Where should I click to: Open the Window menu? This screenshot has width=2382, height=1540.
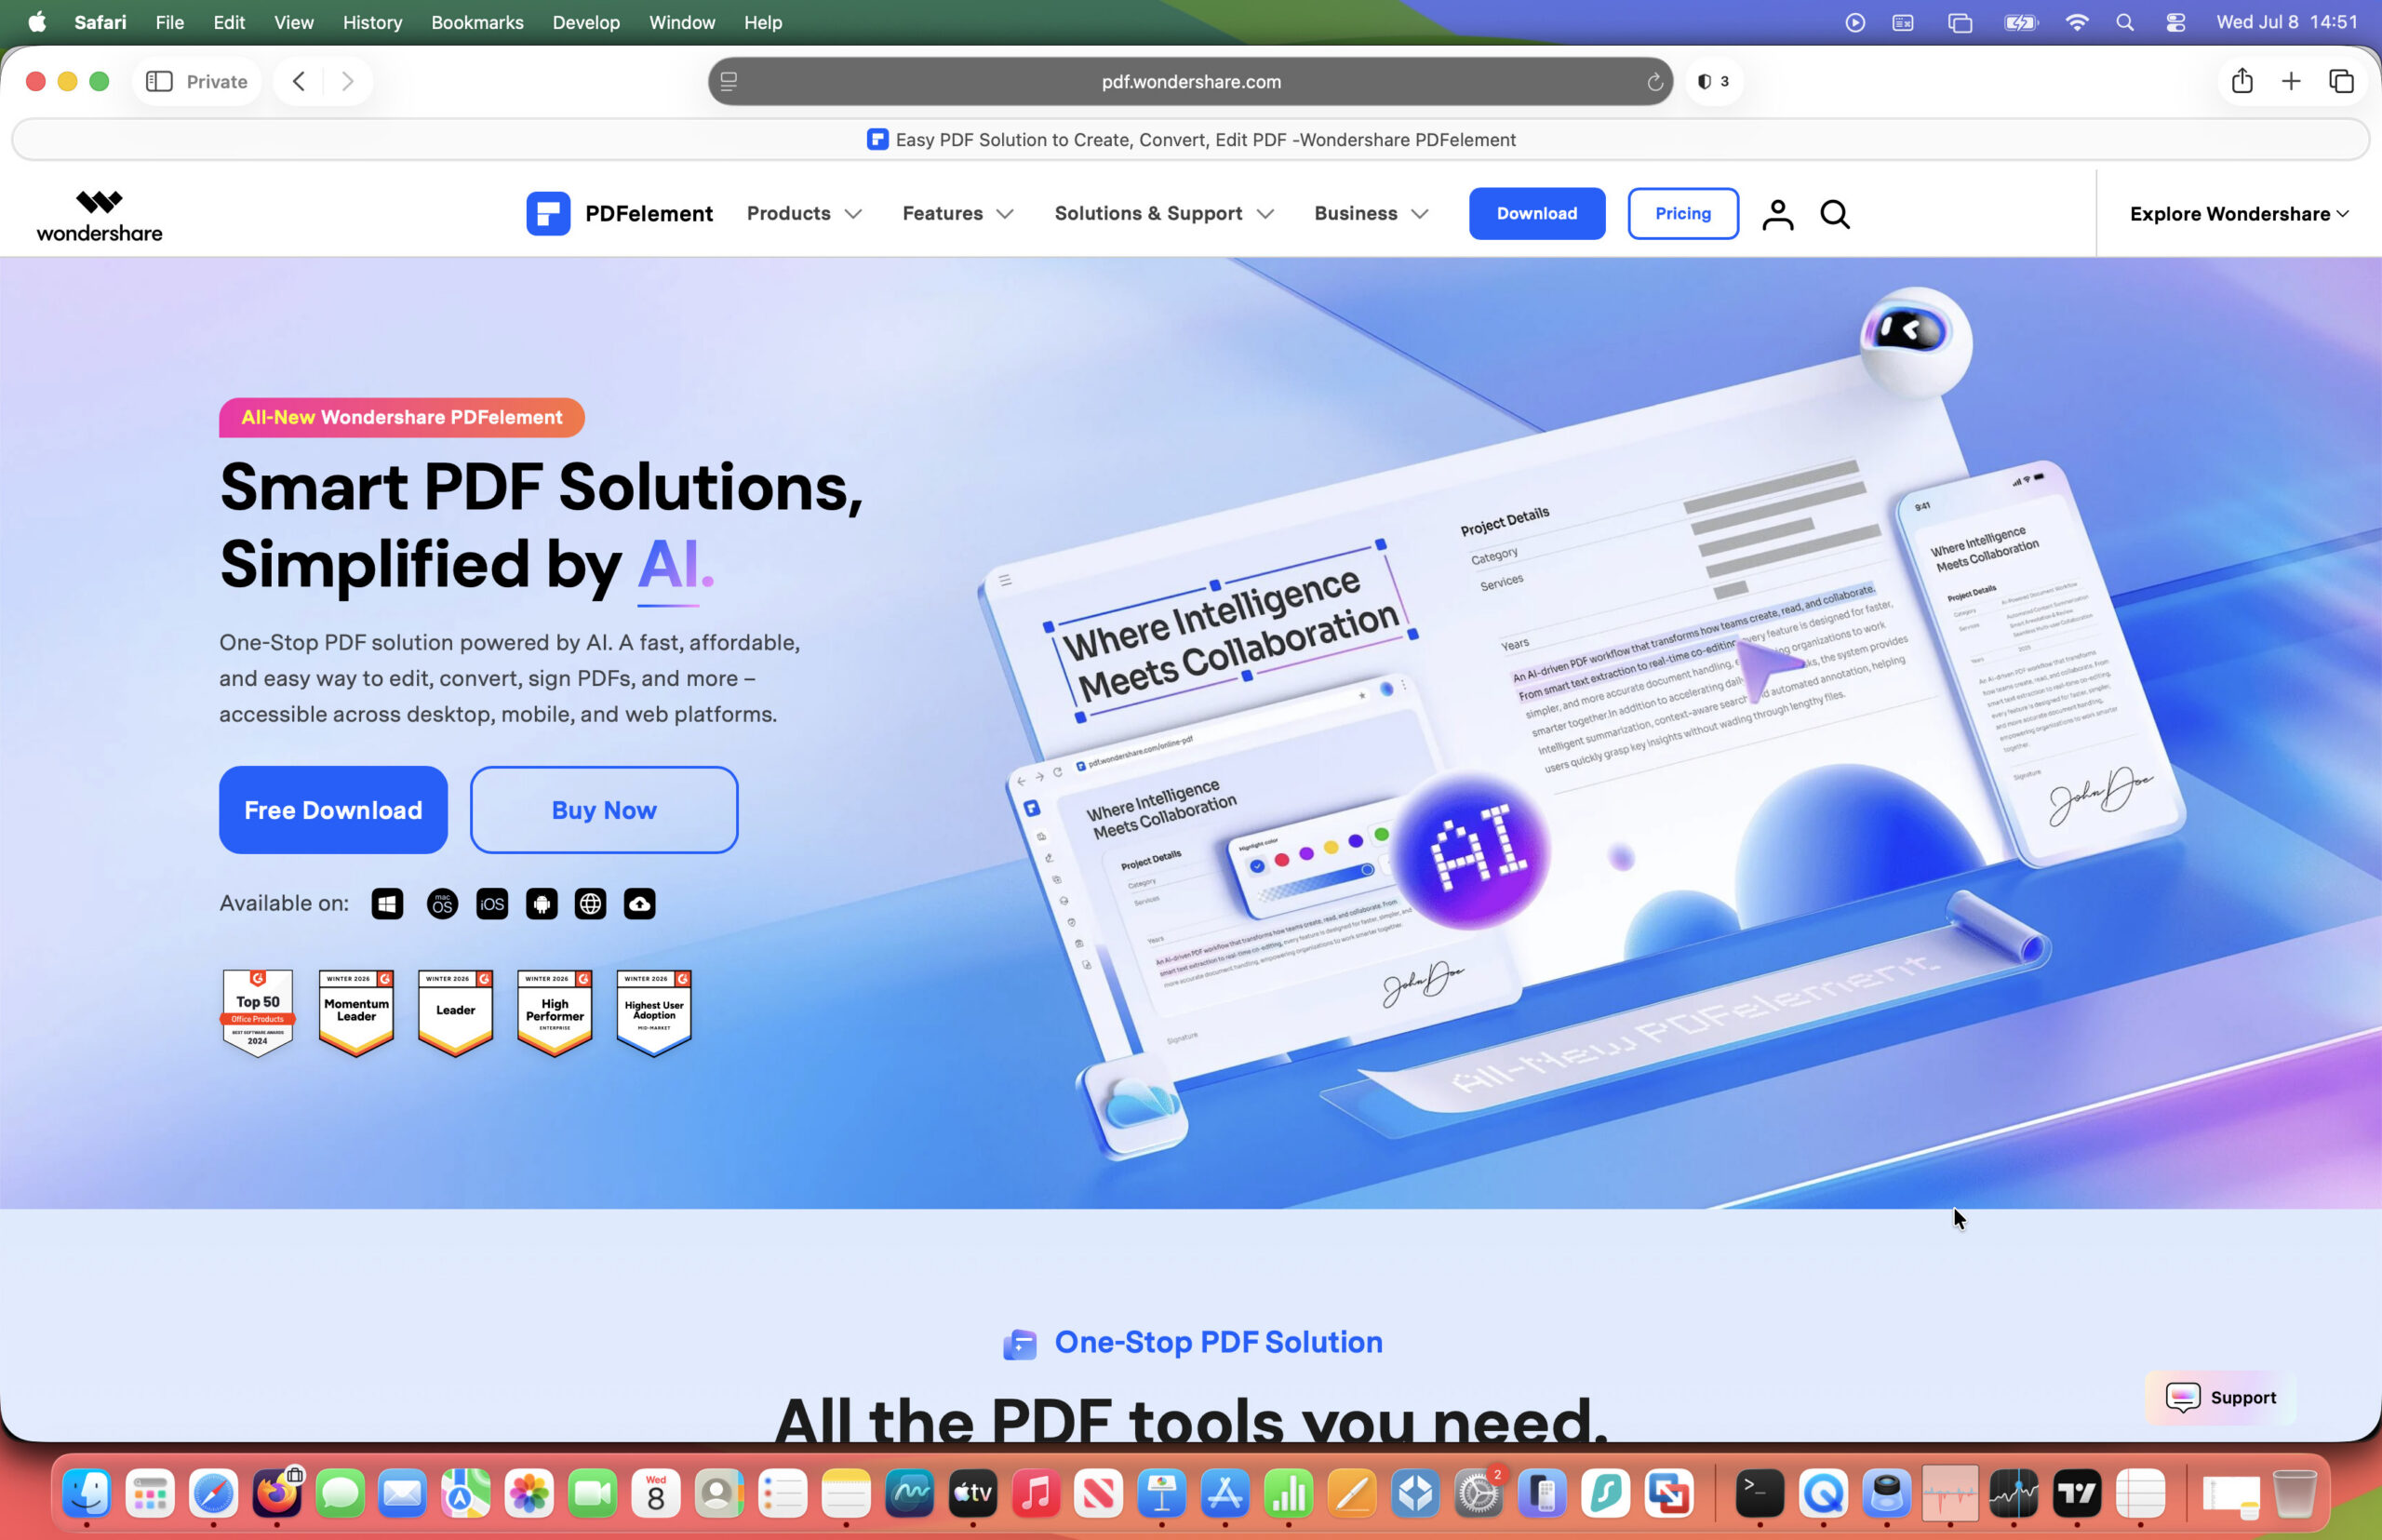coord(682,22)
